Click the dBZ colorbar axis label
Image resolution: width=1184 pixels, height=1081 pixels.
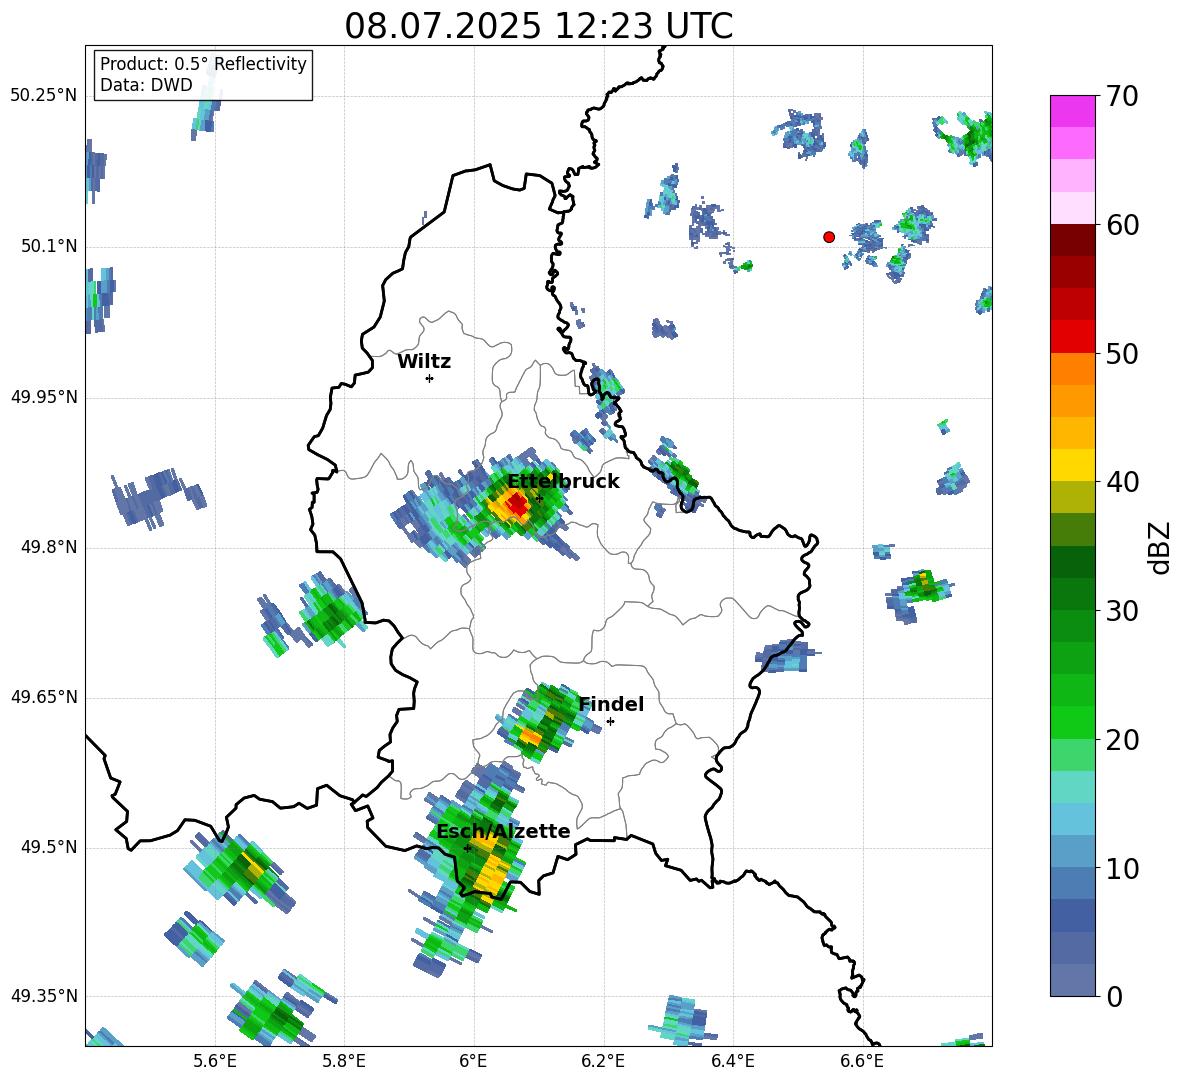(x=1161, y=547)
